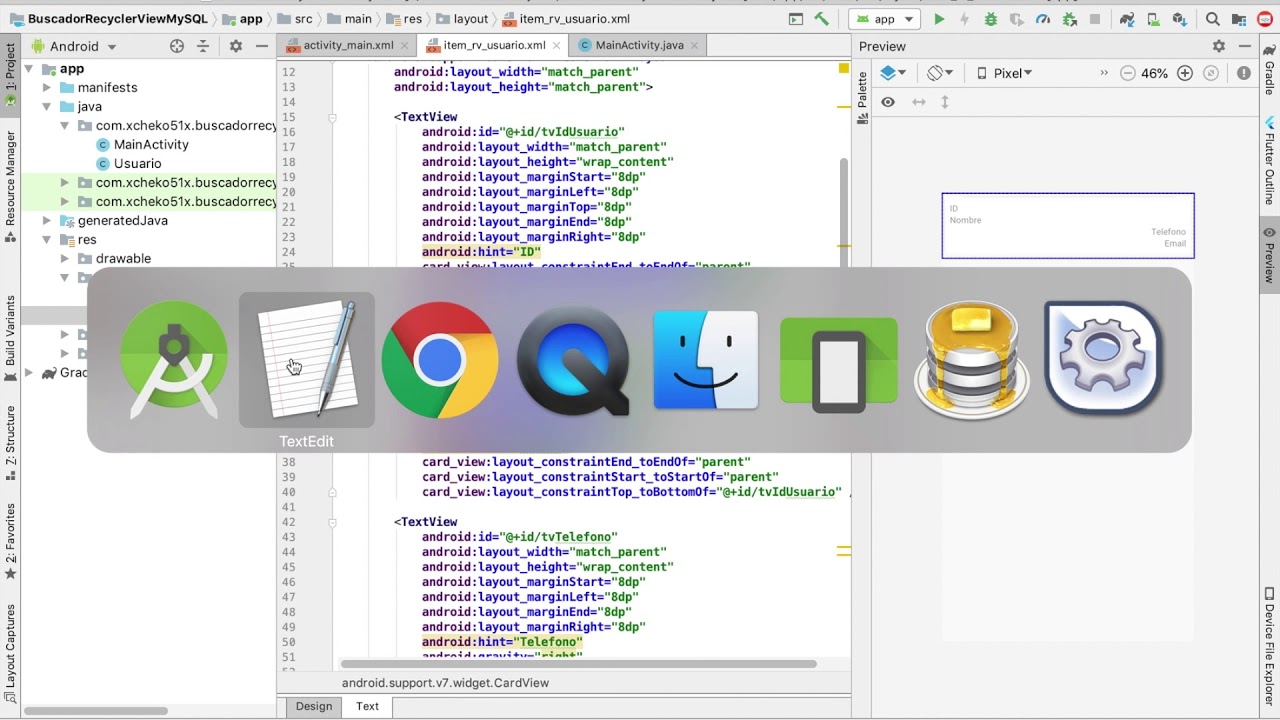Zoom out the layout preview

pos(1128,73)
